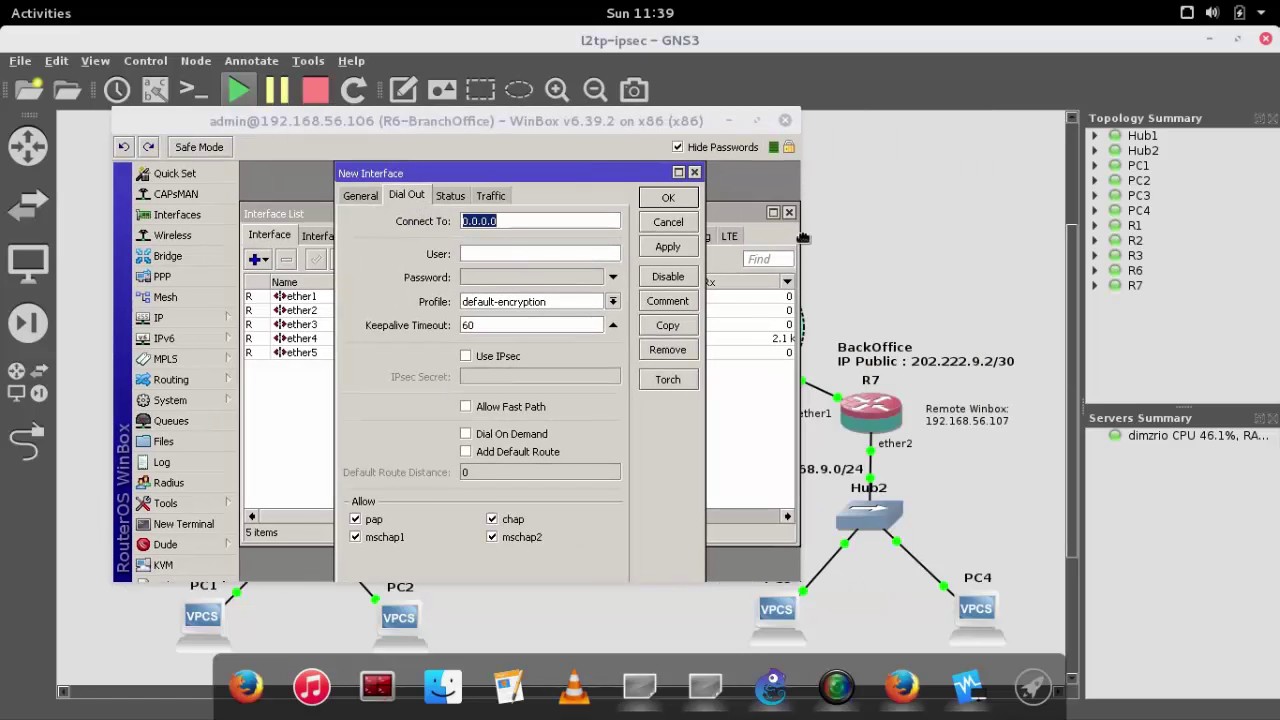Browse all devices icon in sidebar
This screenshot has width=1280, height=720.
[x=28, y=381]
